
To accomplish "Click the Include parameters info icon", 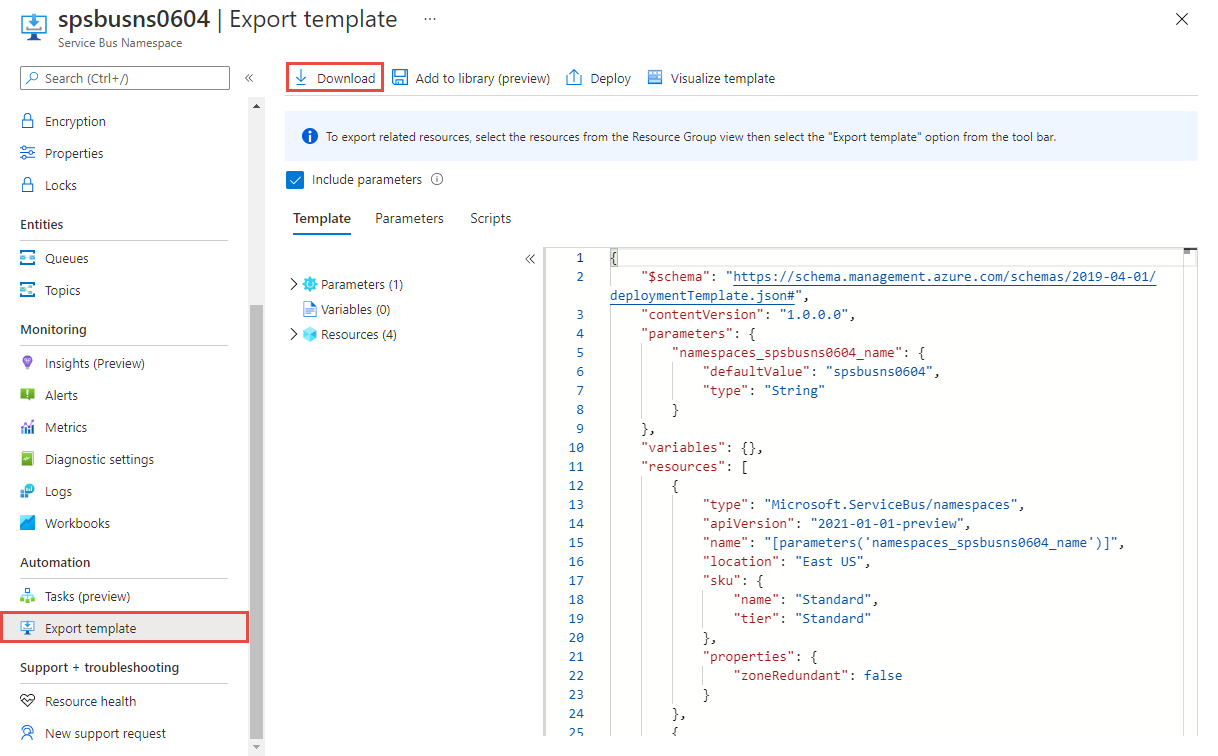I will coord(436,180).
